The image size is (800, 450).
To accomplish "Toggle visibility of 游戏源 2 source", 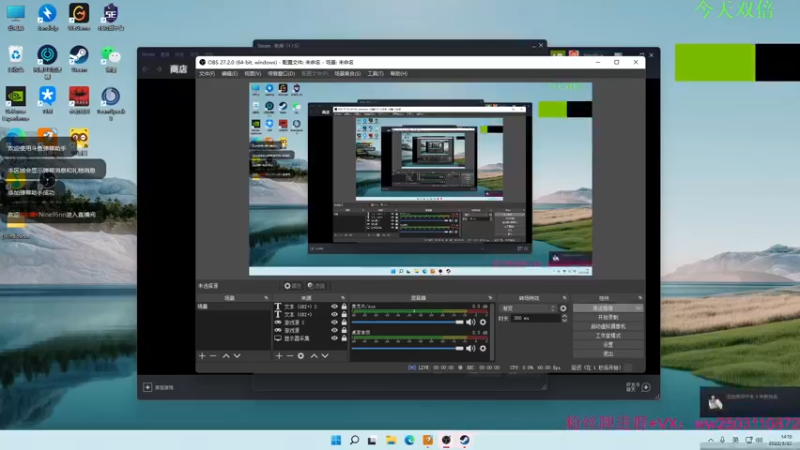I will click(x=334, y=322).
